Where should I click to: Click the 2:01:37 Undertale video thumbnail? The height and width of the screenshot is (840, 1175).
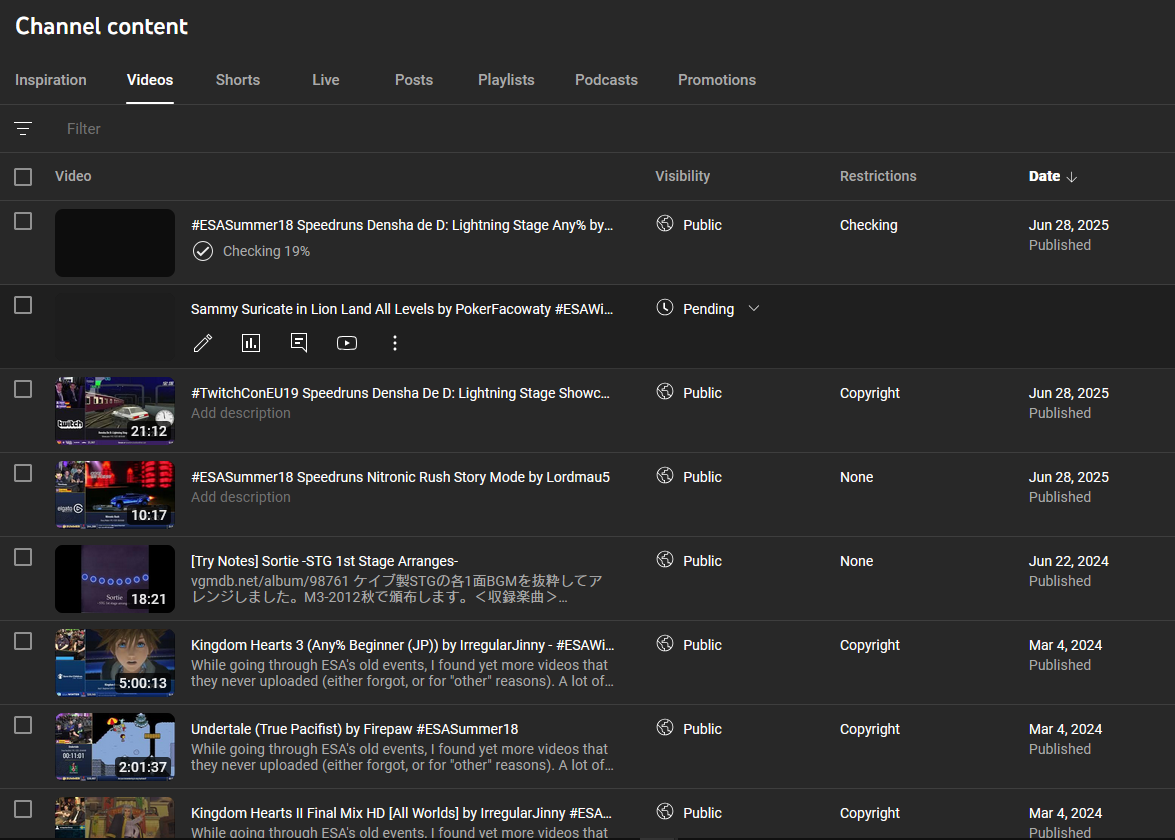point(115,746)
